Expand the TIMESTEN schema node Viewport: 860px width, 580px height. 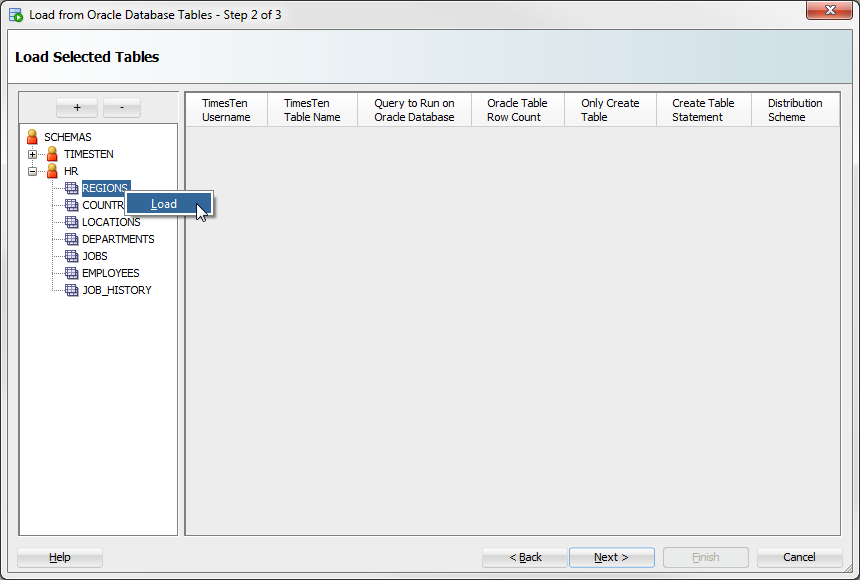click(x=32, y=154)
